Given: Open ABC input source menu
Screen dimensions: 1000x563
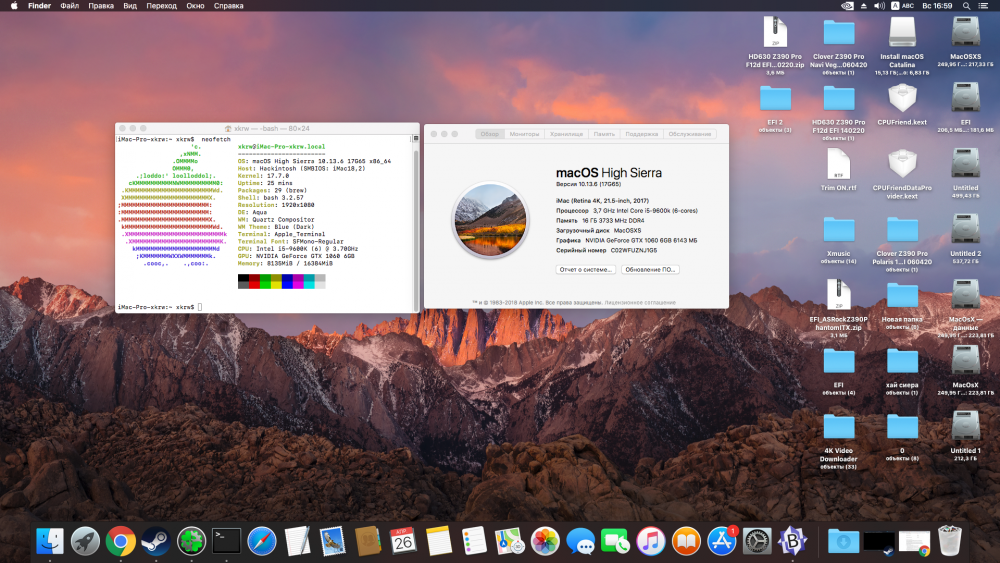Looking at the screenshot, I should 902,6.
